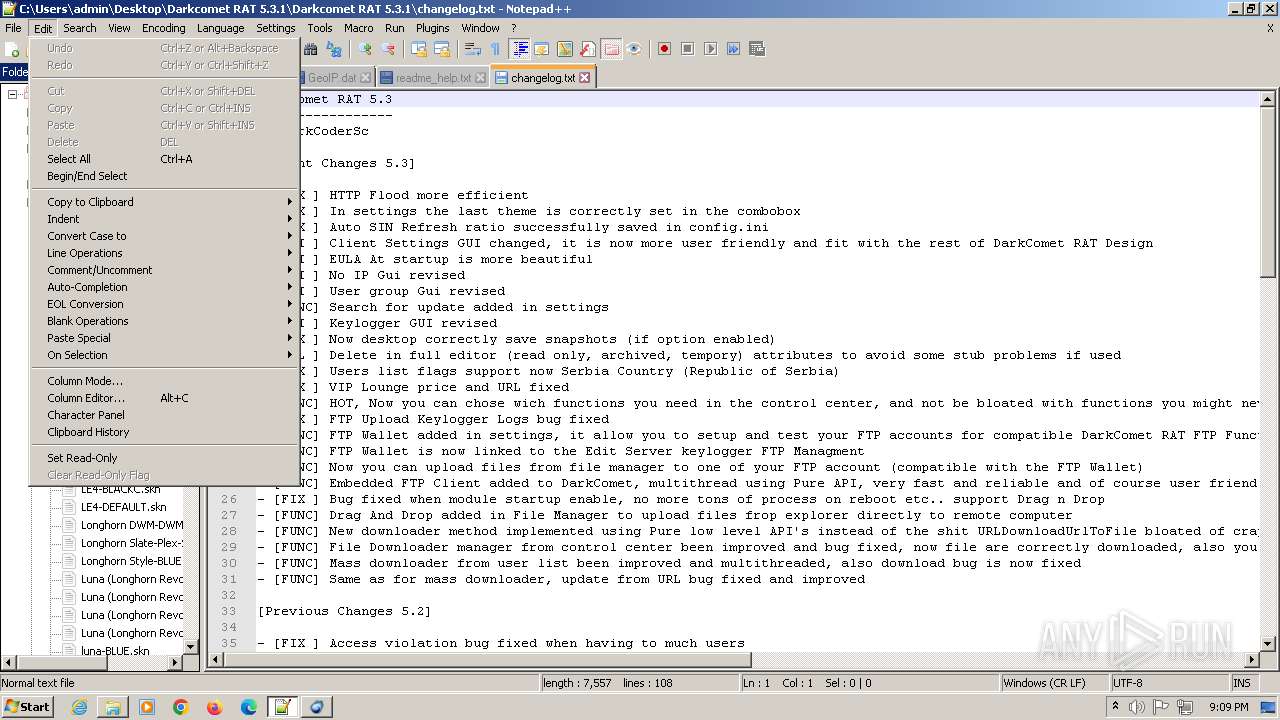Click the UTF-8 encoding status field
This screenshot has height=720, width=1280.
[1170, 683]
